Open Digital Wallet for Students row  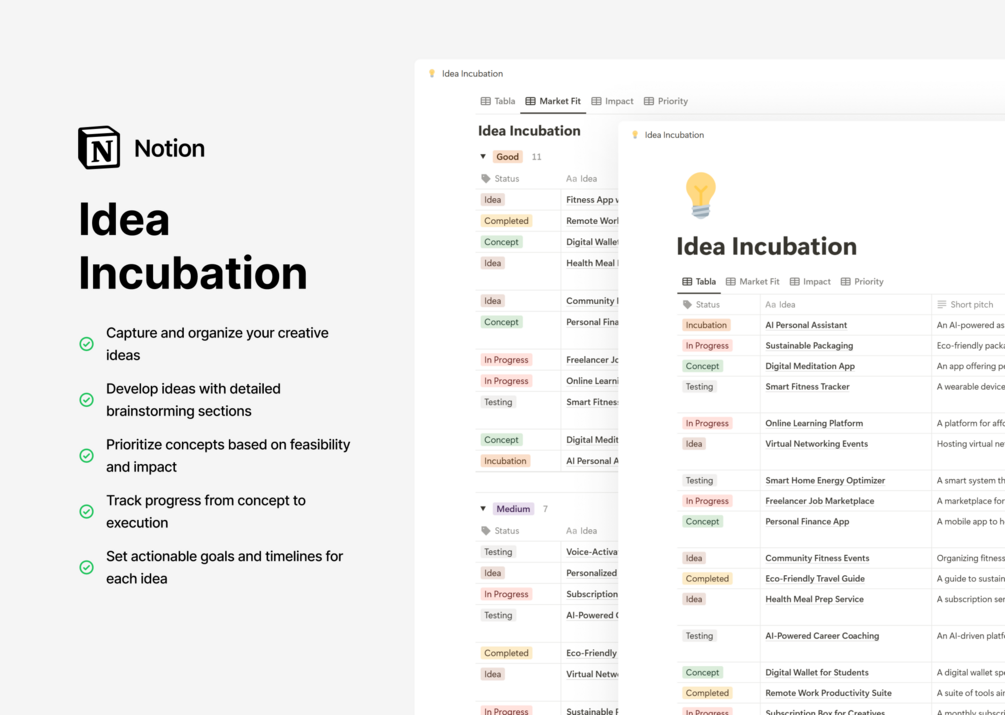coord(817,672)
